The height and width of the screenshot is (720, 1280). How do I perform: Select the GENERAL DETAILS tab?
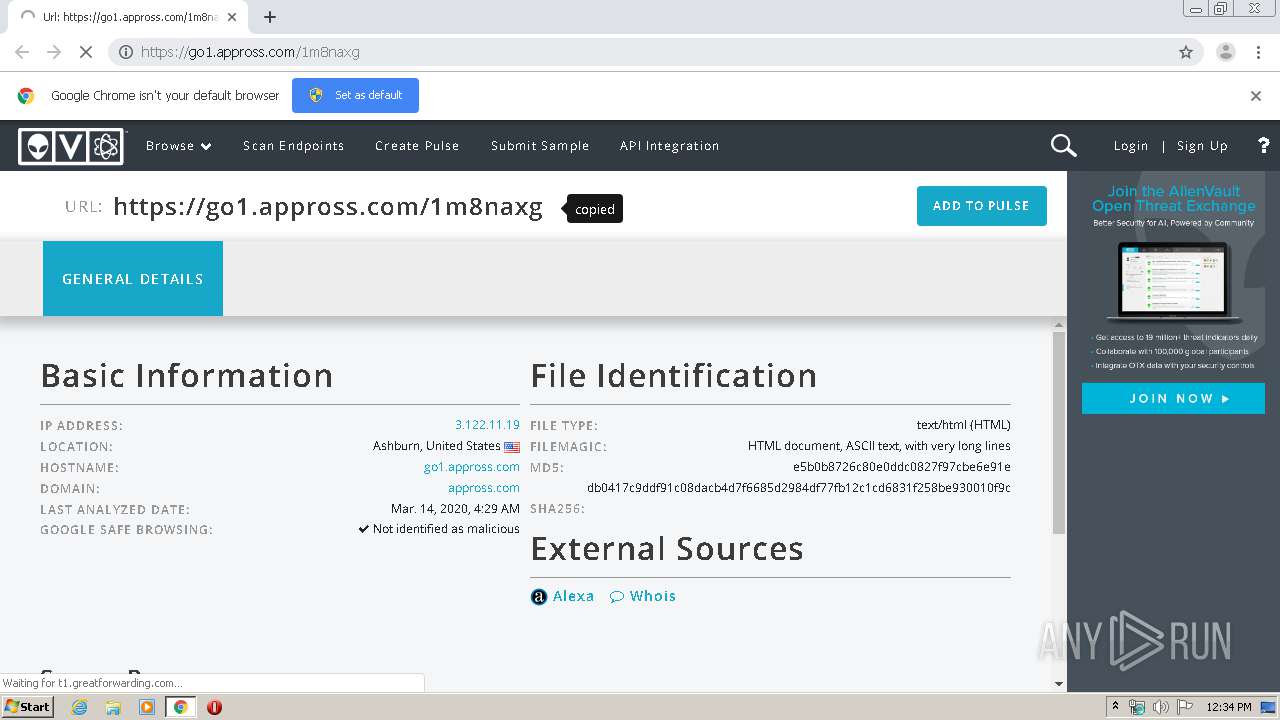133,279
